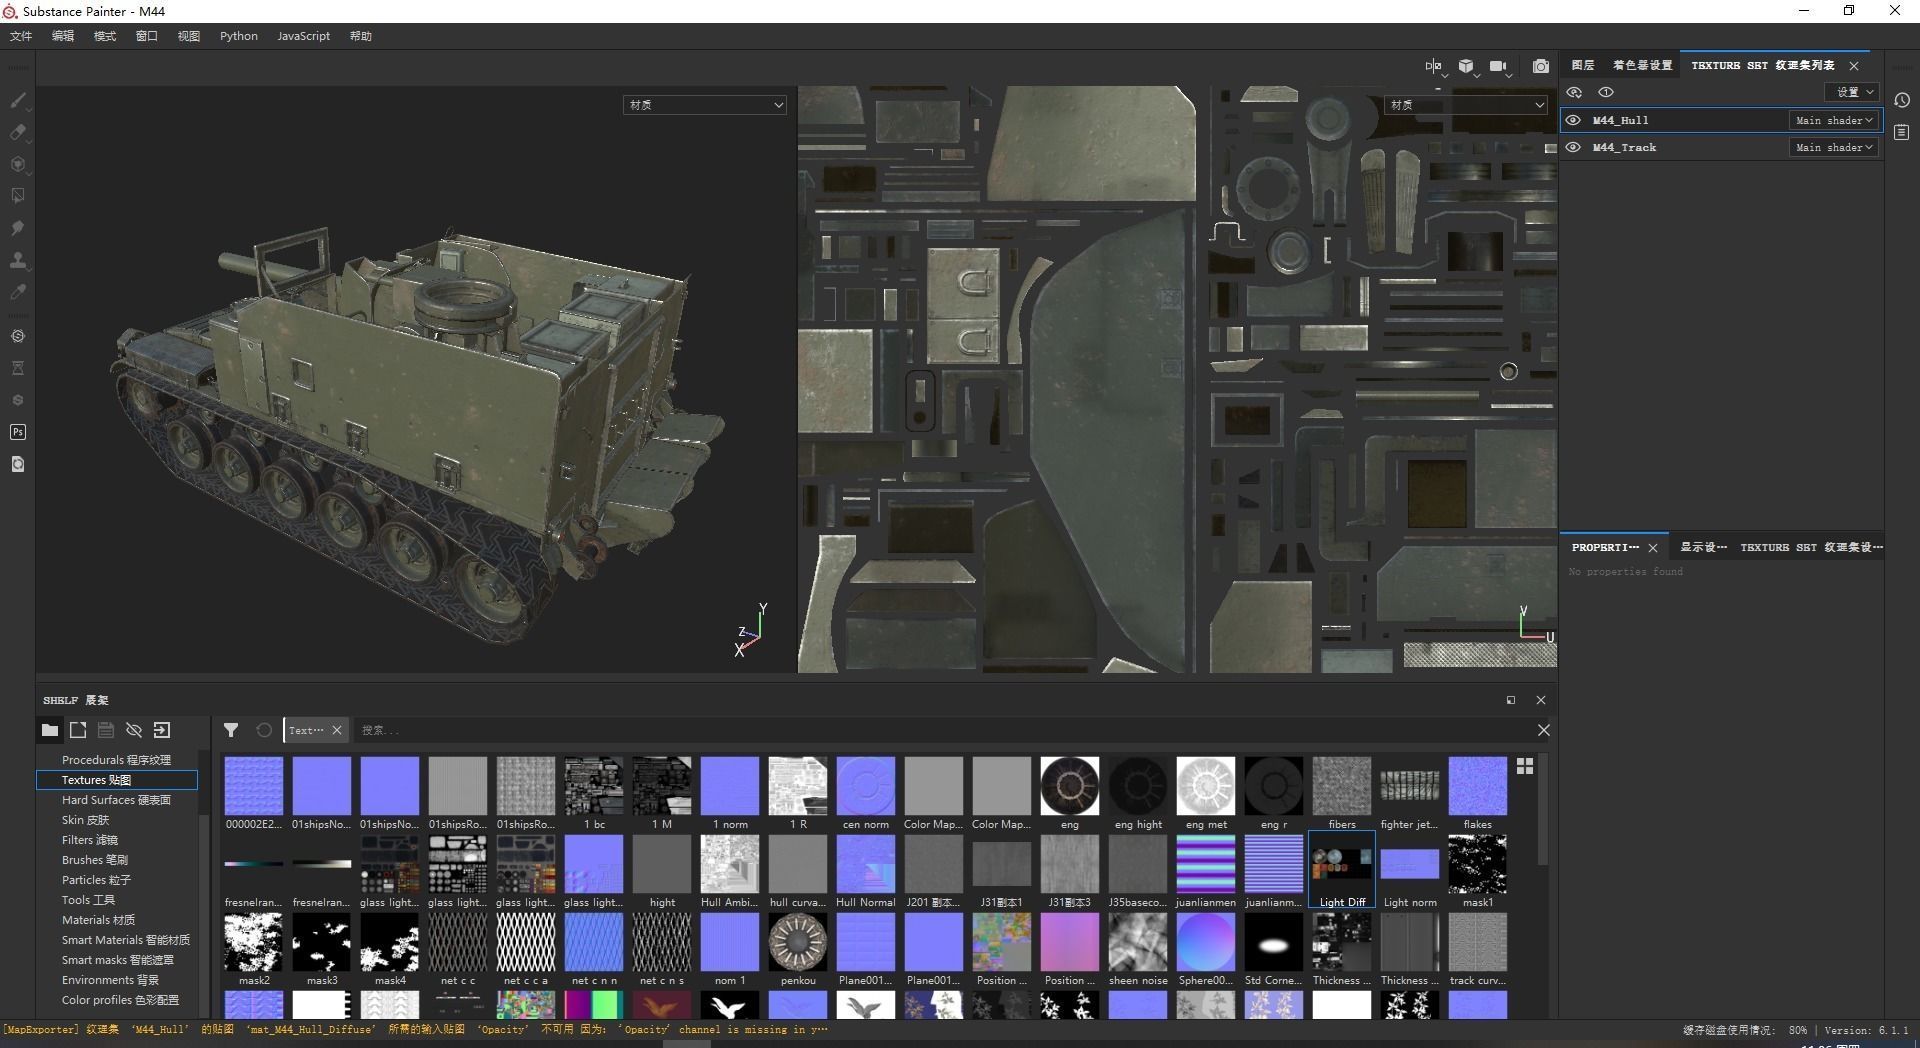Switch shelf to grid view icon
Screen dimensions: 1920x1048
pyautogui.click(x=1525, y=766)
